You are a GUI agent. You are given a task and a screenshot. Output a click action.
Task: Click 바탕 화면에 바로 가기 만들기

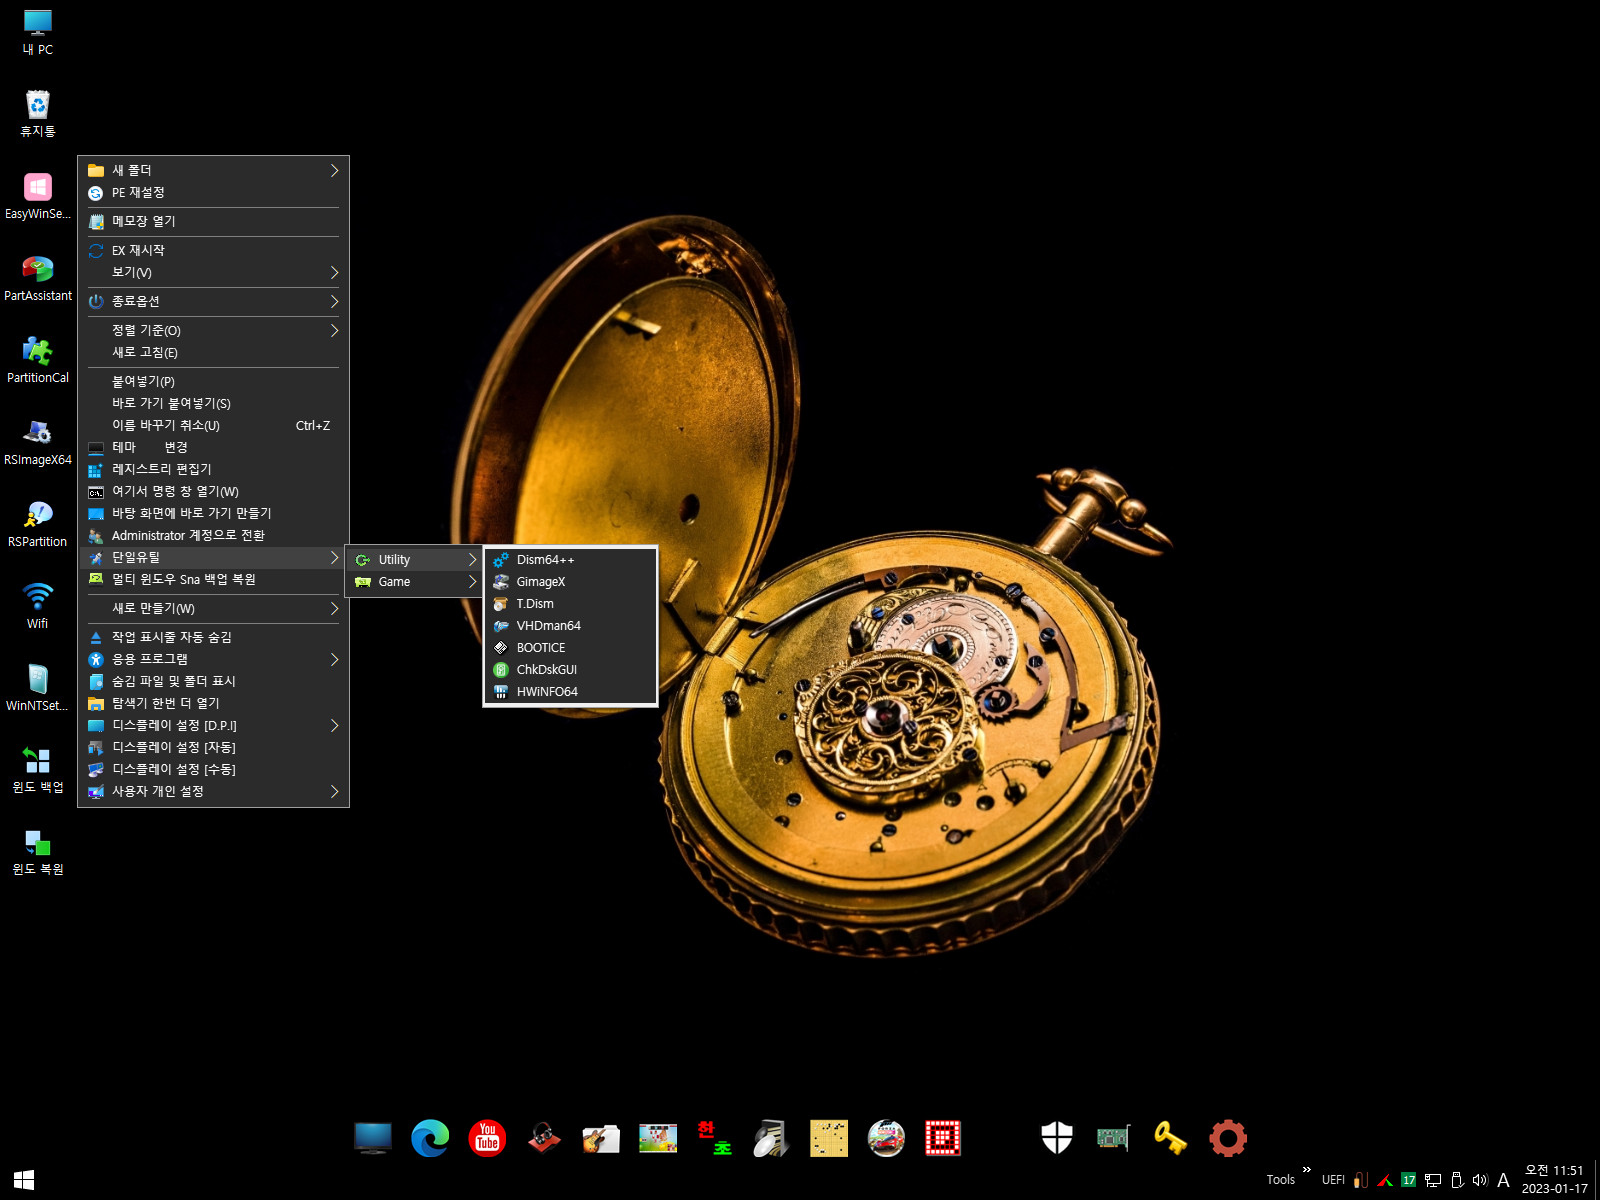coord(213,514)
